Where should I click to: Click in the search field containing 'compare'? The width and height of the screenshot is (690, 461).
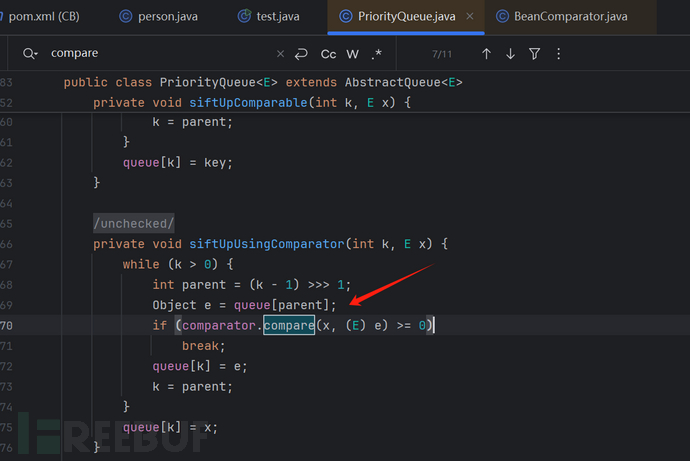[150, 53]
